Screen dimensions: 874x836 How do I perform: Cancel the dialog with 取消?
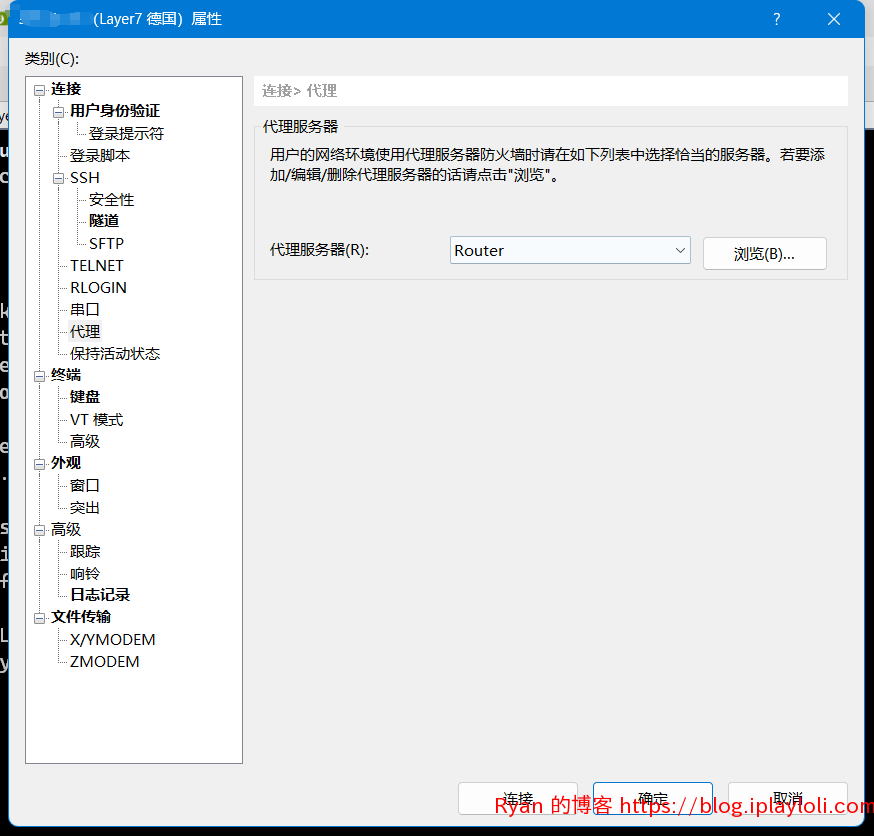(x=788, y=798)
